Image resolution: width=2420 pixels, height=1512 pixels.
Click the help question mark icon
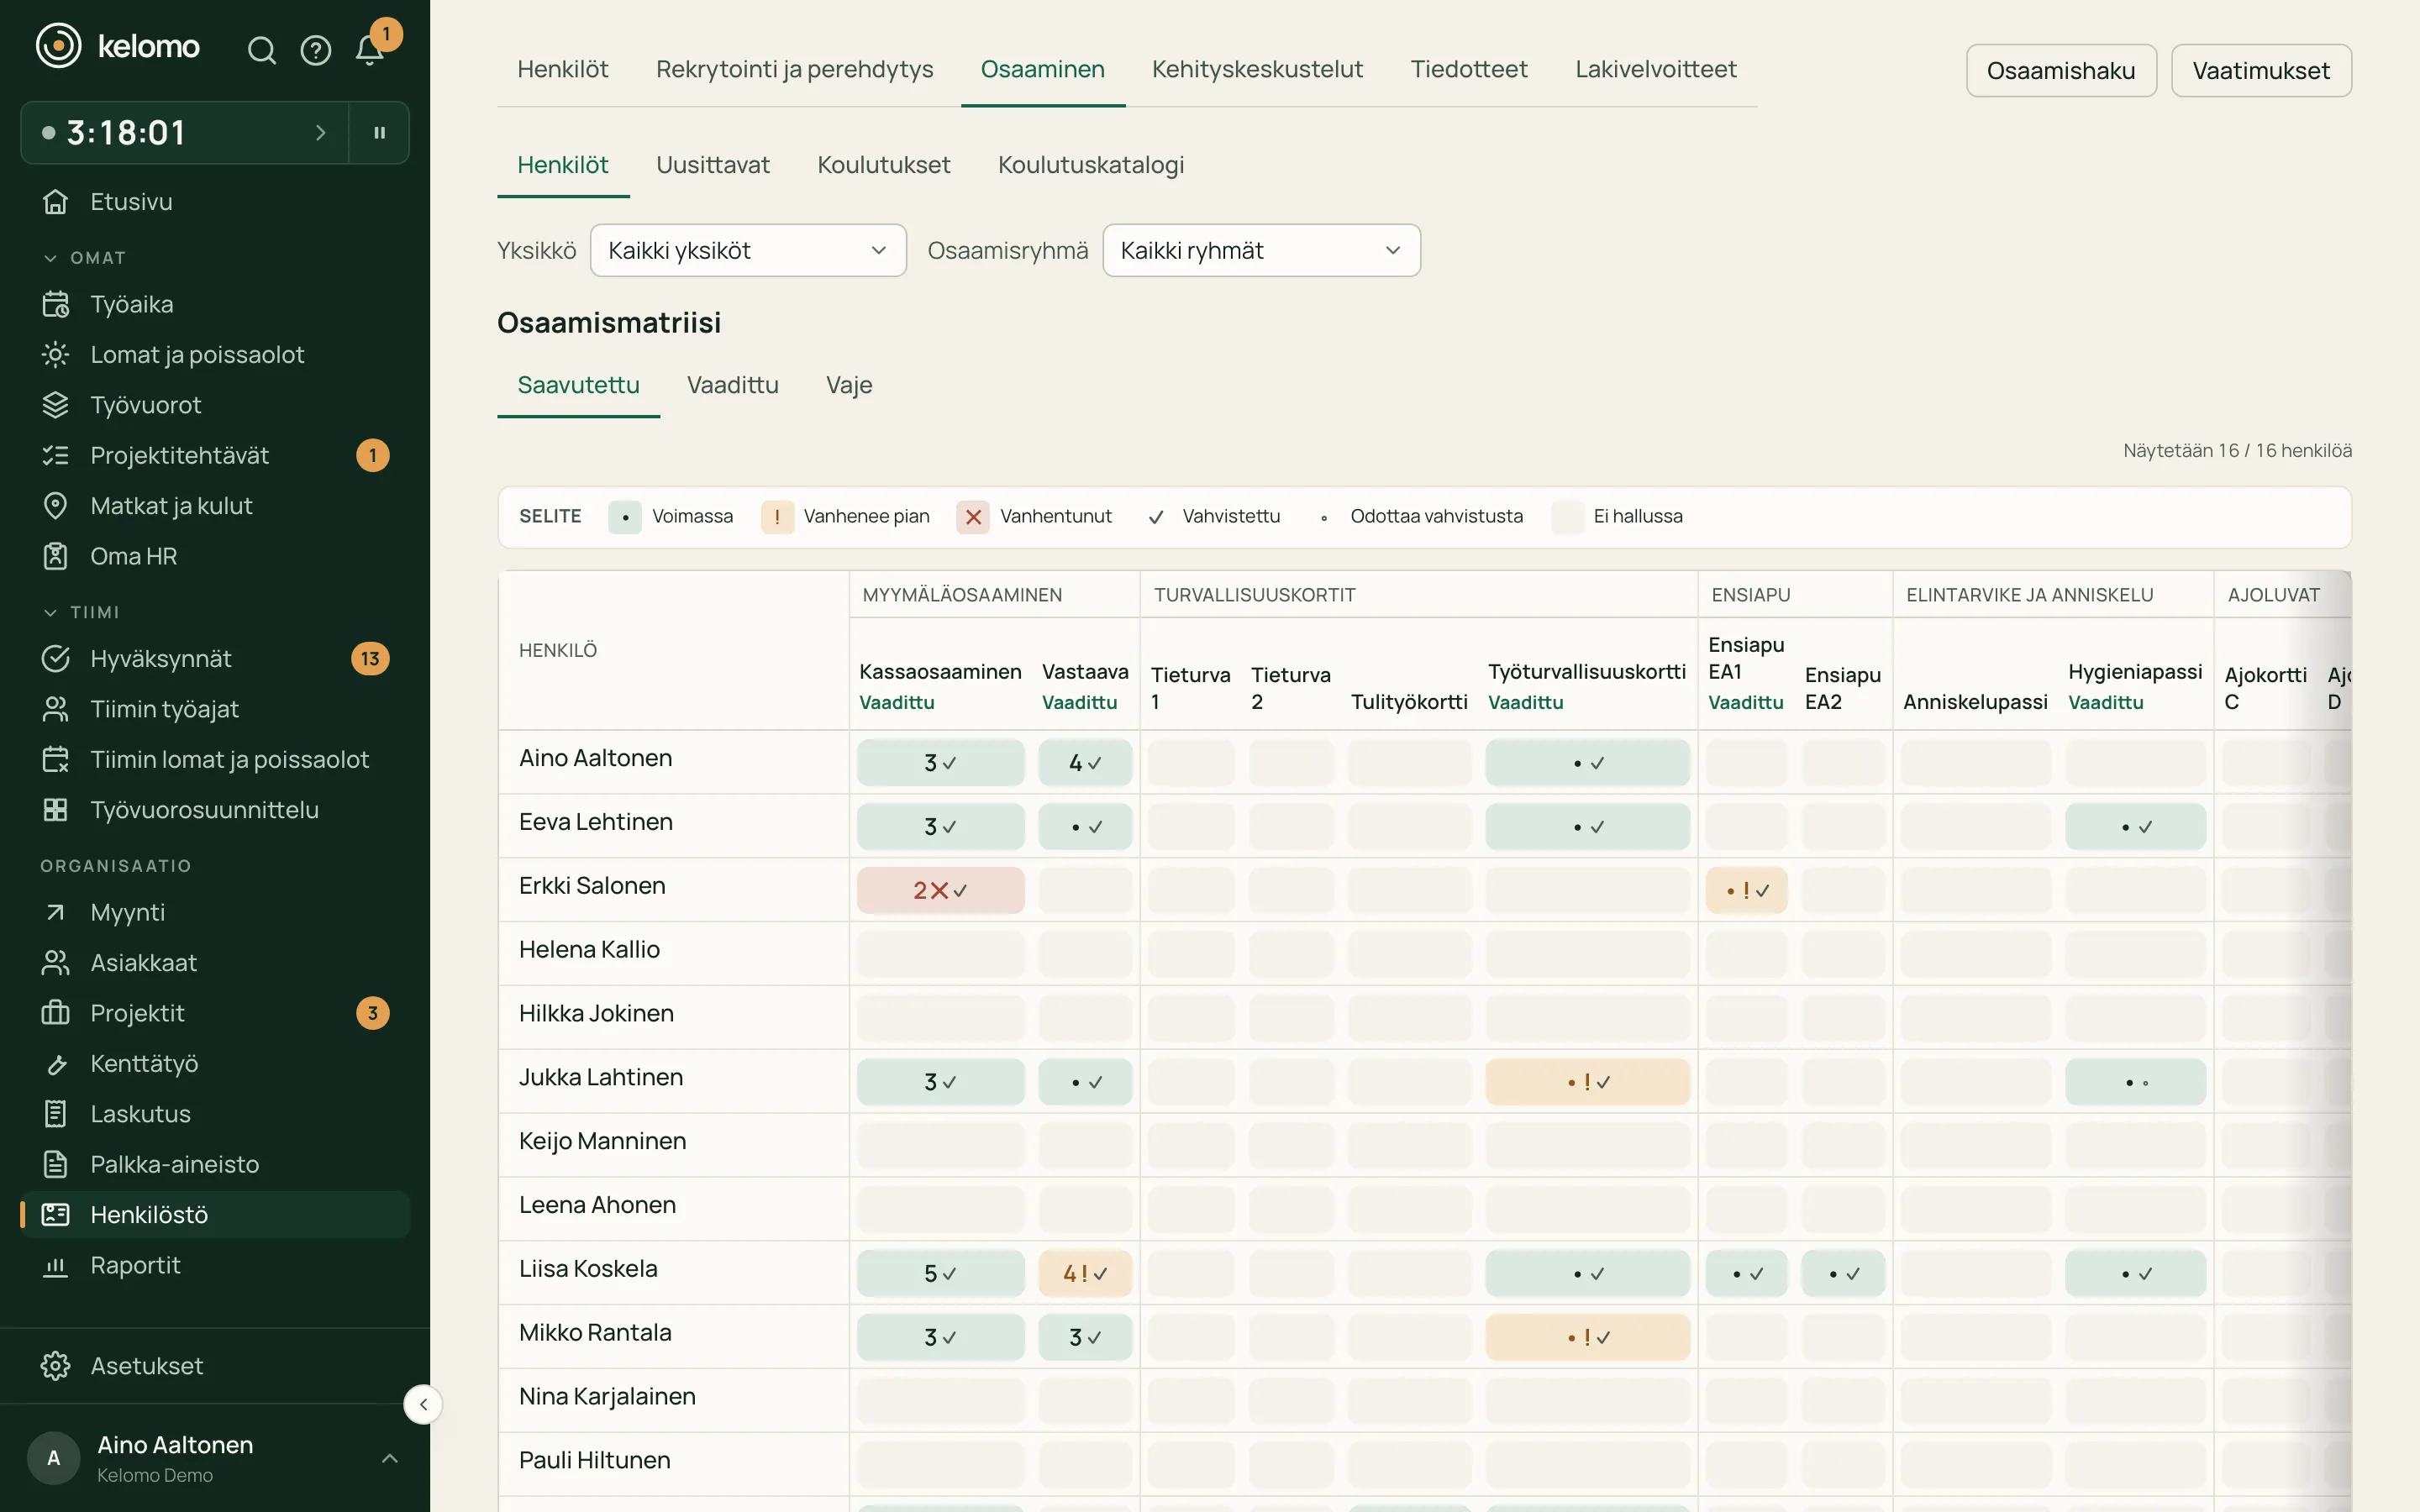coord(316,50)
